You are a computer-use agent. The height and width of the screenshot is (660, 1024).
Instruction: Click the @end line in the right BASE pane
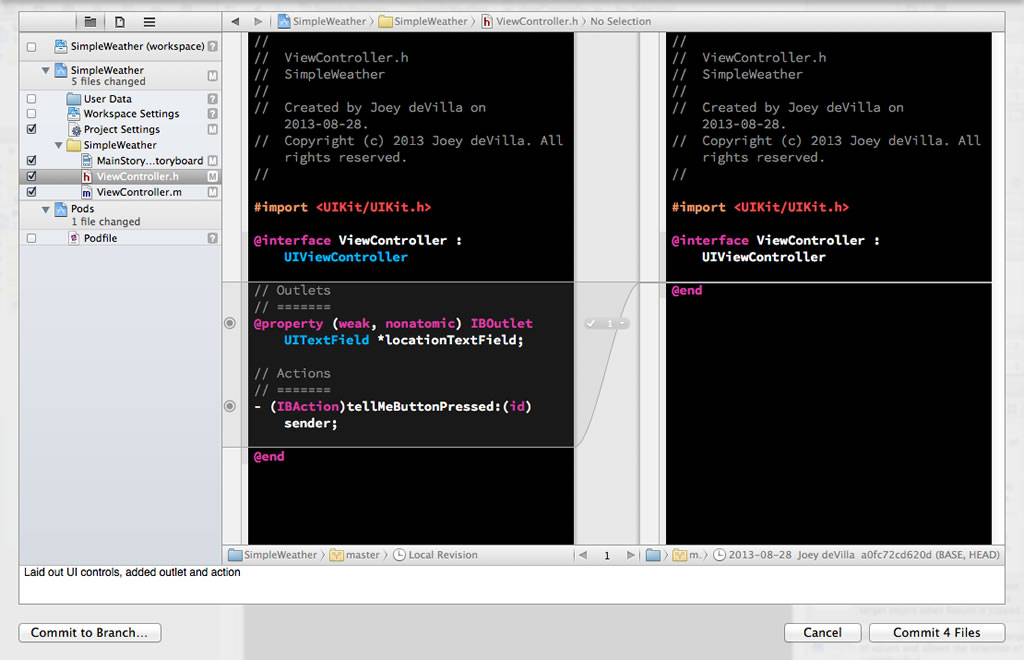[687, 291]
